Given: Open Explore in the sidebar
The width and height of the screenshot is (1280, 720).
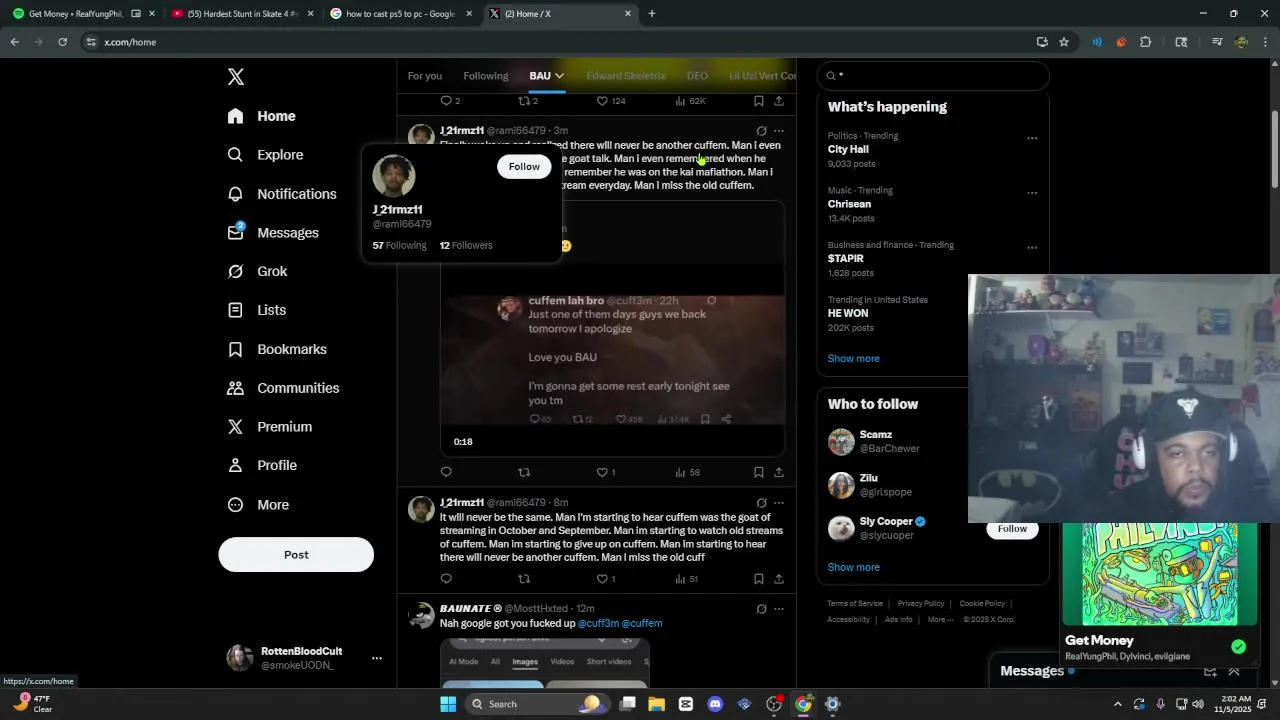Looking at the screenshot, I should [265, 155].
